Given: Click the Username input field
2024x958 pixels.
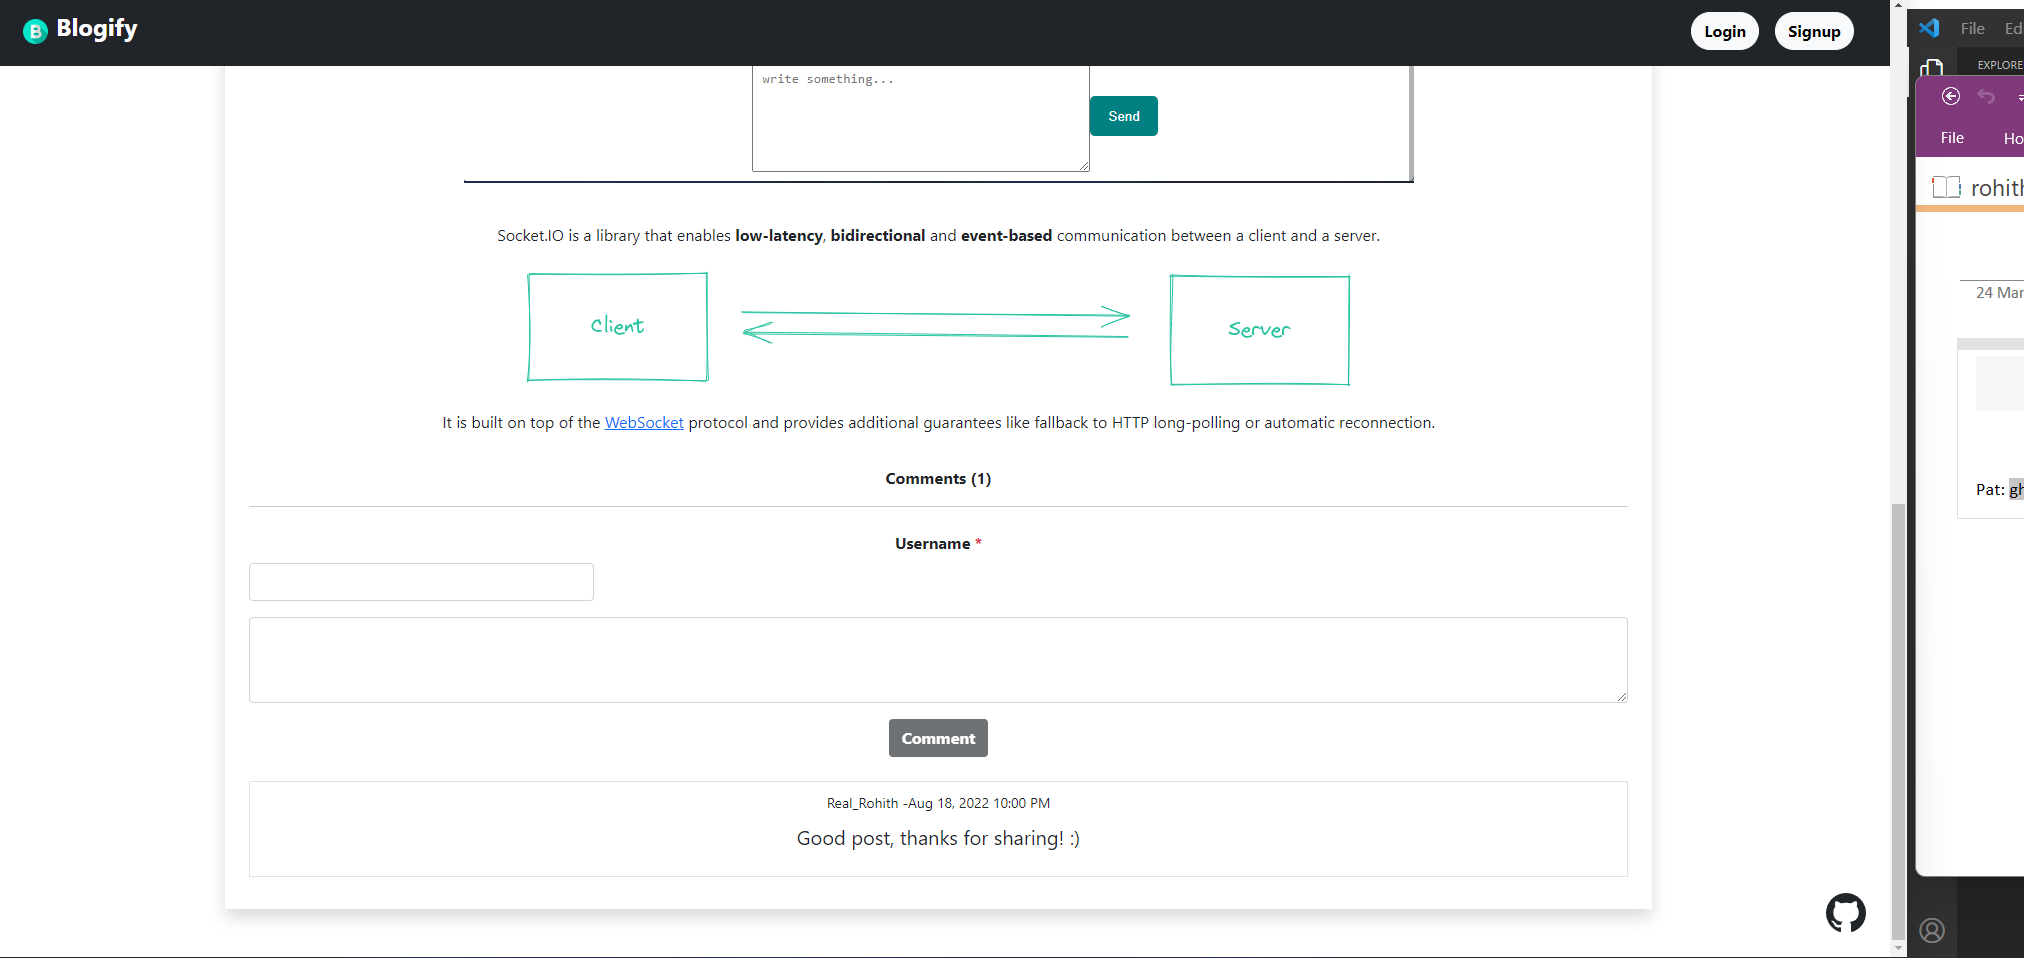Looking at the screenshot, I should 420,581.
